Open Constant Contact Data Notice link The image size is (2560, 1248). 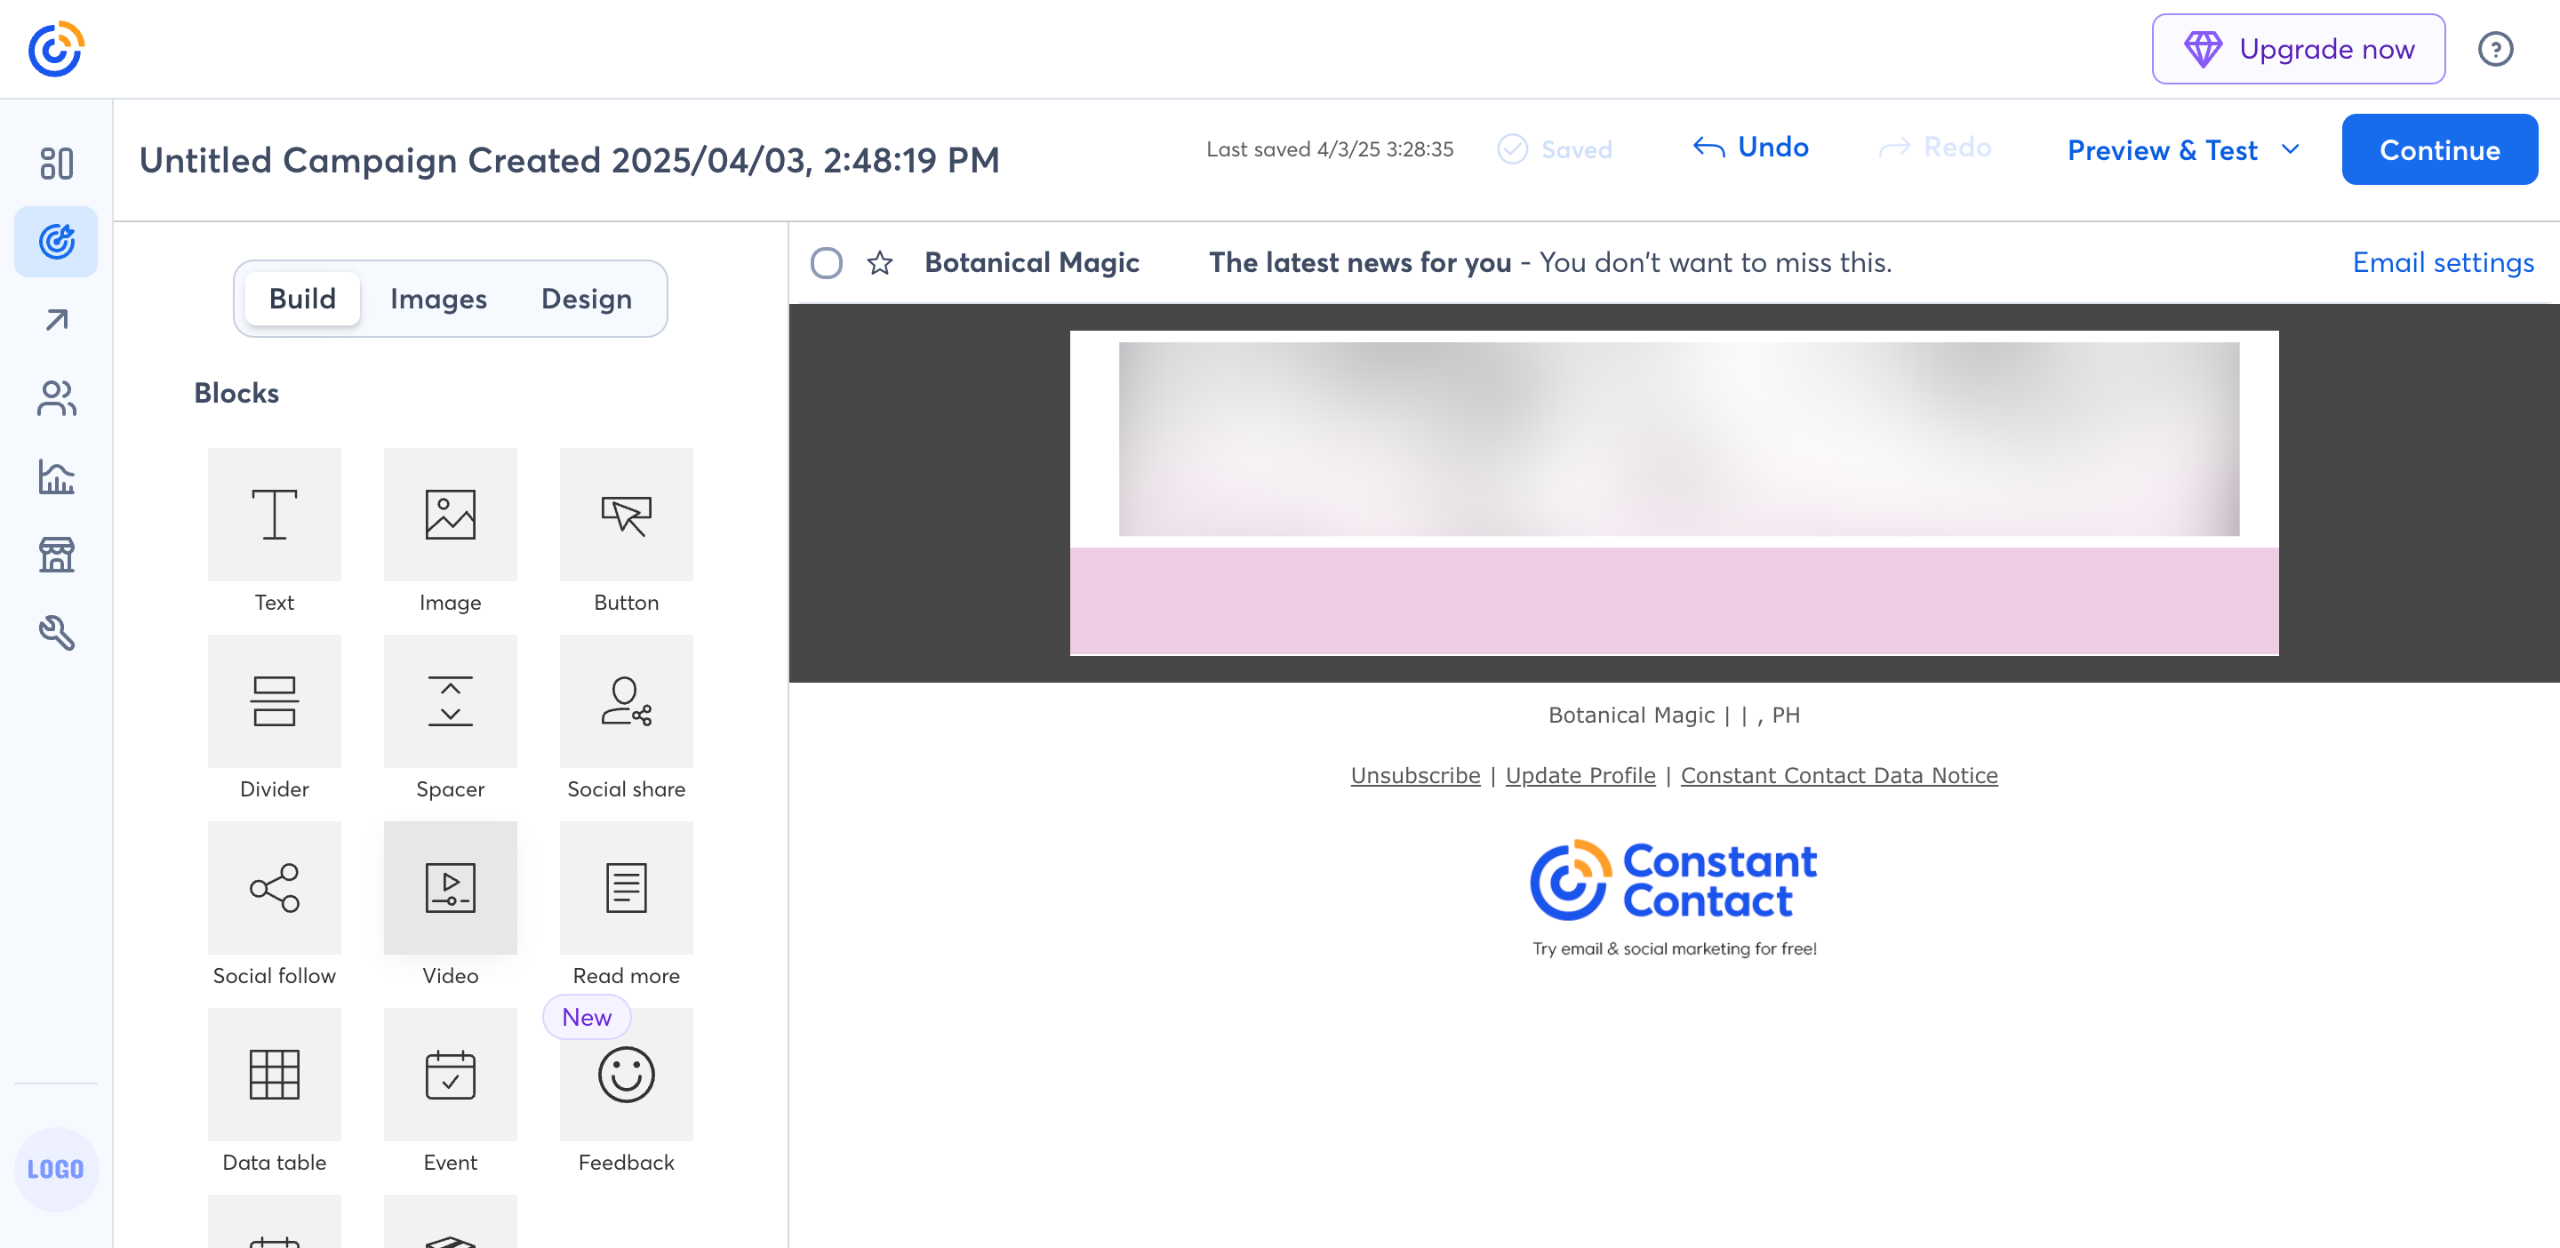point(1839,775)
